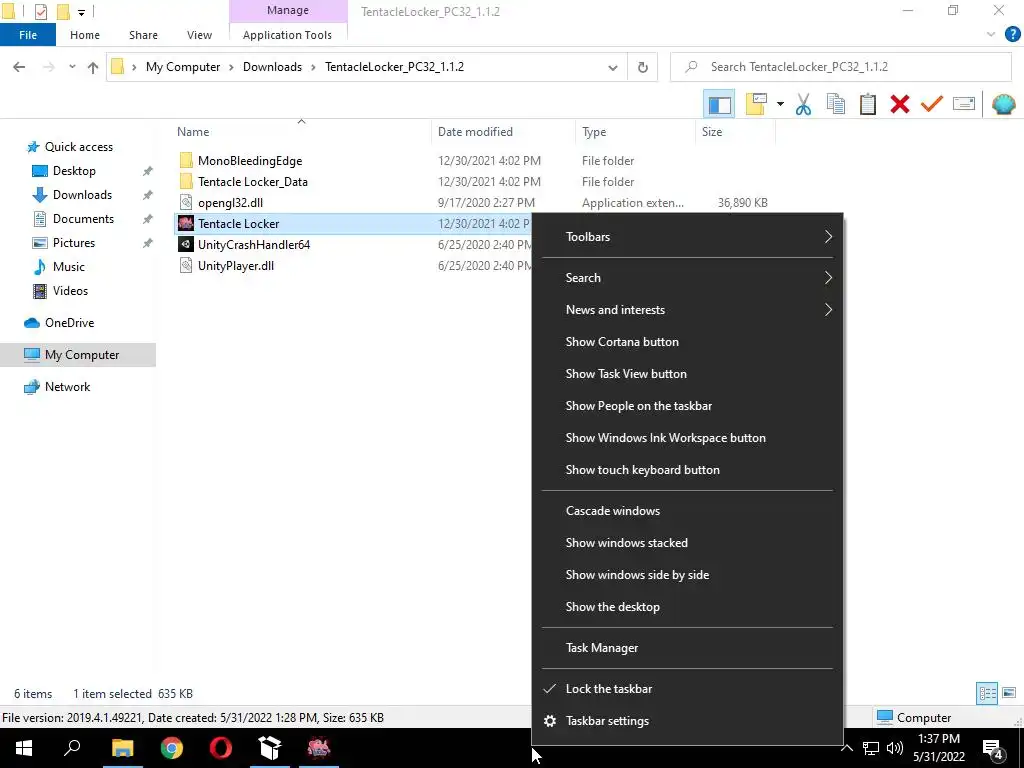Viewport: 1024px width, 768px height.
Task: Open Desktop in the navigation pane
Action: click(x=74, y=171)
